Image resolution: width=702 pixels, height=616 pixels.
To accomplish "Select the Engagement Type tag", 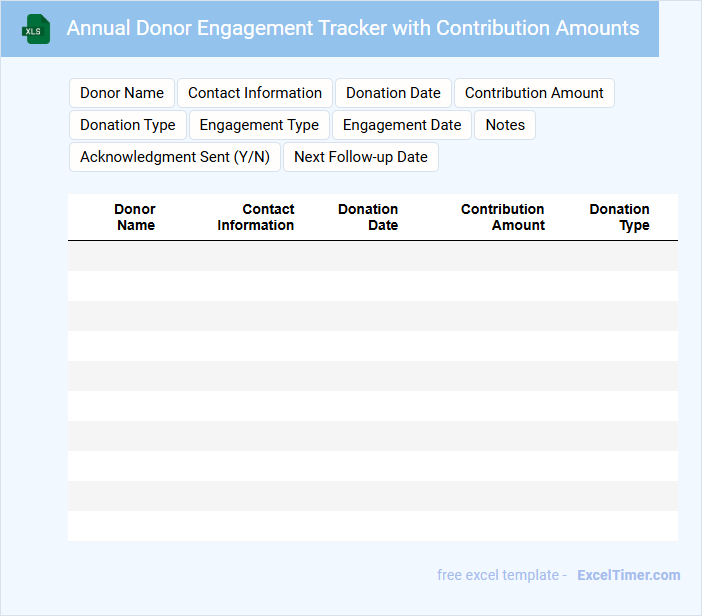I will [x=259, y=125].
